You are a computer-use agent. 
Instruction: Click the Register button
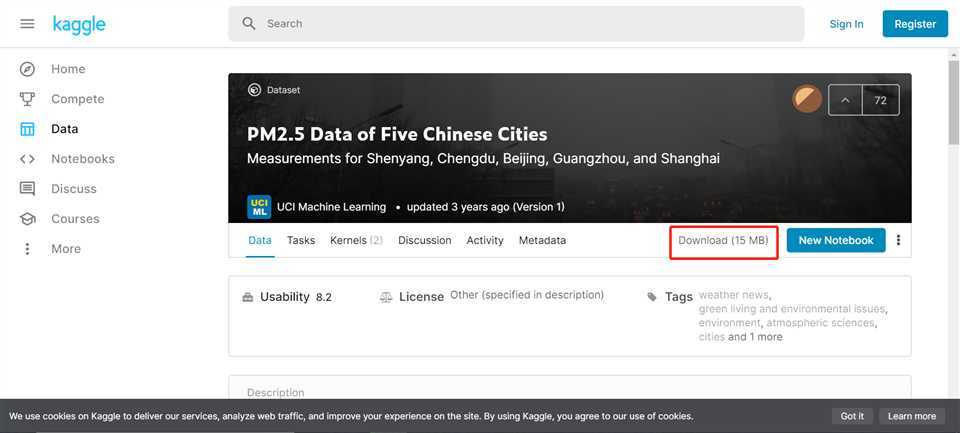coord(915,24)
